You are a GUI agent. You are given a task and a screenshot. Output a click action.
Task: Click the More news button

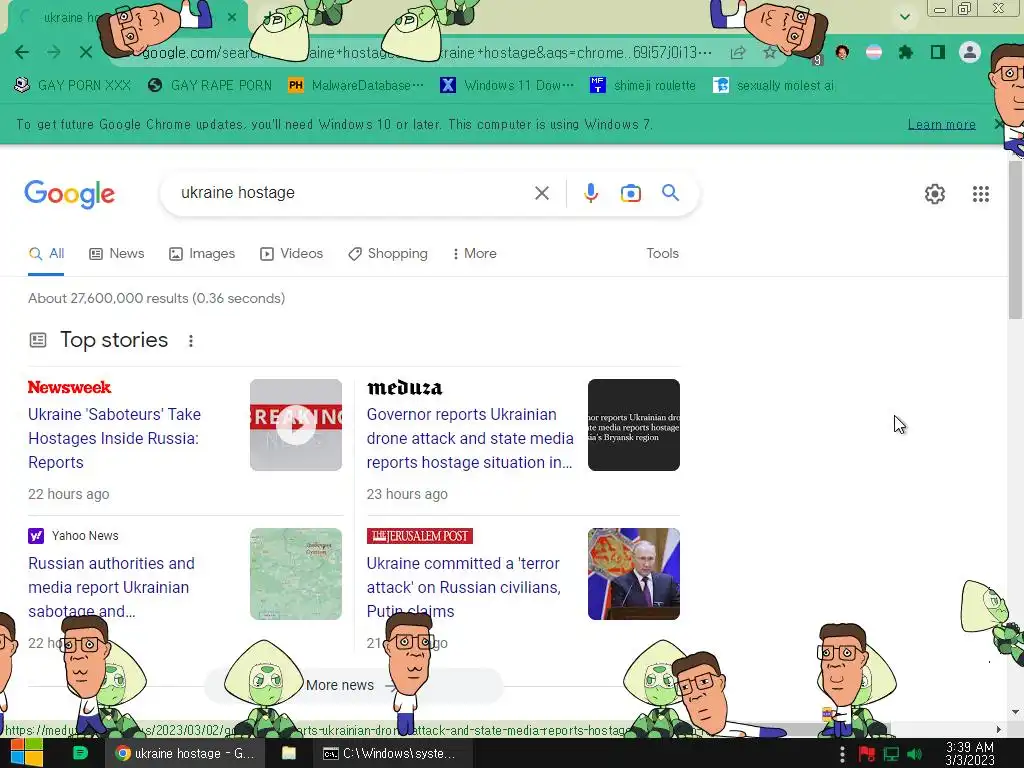pyautogui.click(x=354, y=685)
